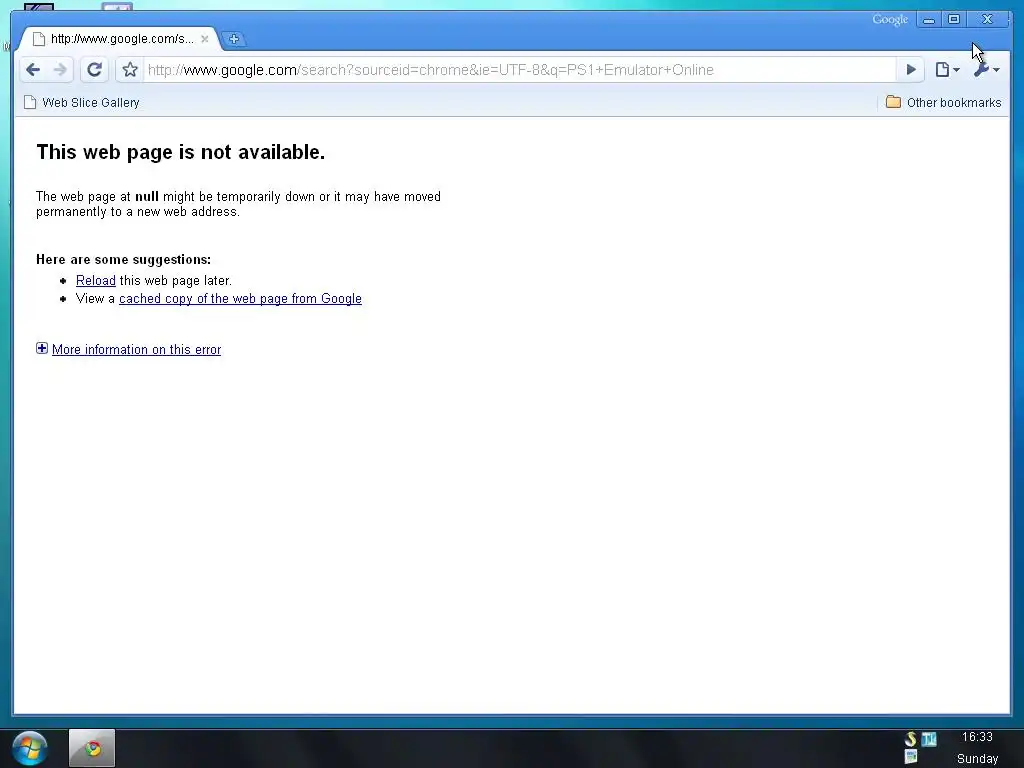Select the http://www.google.com/s... tab
The height and width of the screenshot is (768, 1024).
[x=118, y=39]
